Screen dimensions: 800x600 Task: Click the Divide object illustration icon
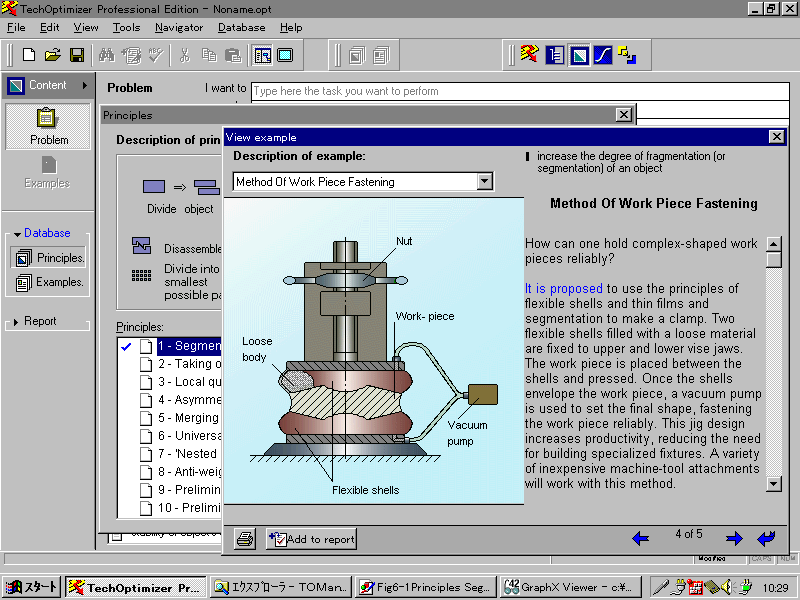(181, 187)
